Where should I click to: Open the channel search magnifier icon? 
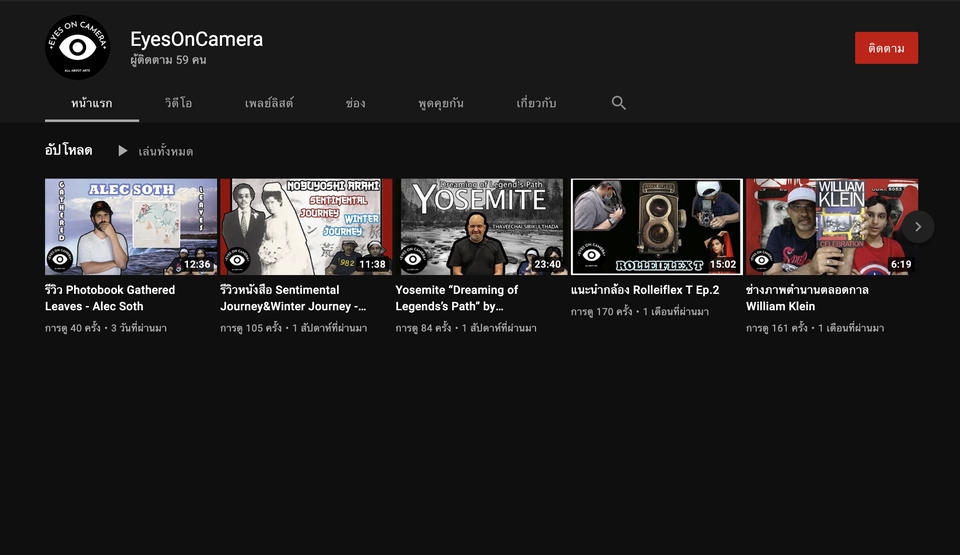[x=618, y=103]
